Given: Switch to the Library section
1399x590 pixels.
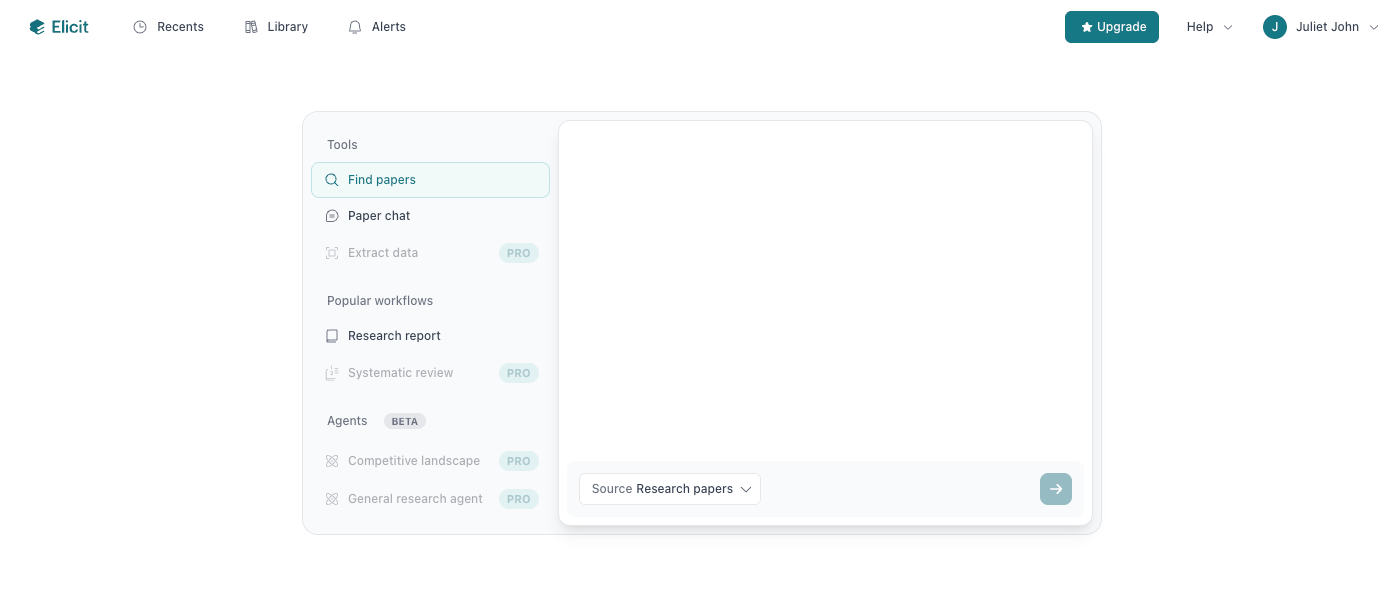Looking at the screenshot, I should pos(276,26).
